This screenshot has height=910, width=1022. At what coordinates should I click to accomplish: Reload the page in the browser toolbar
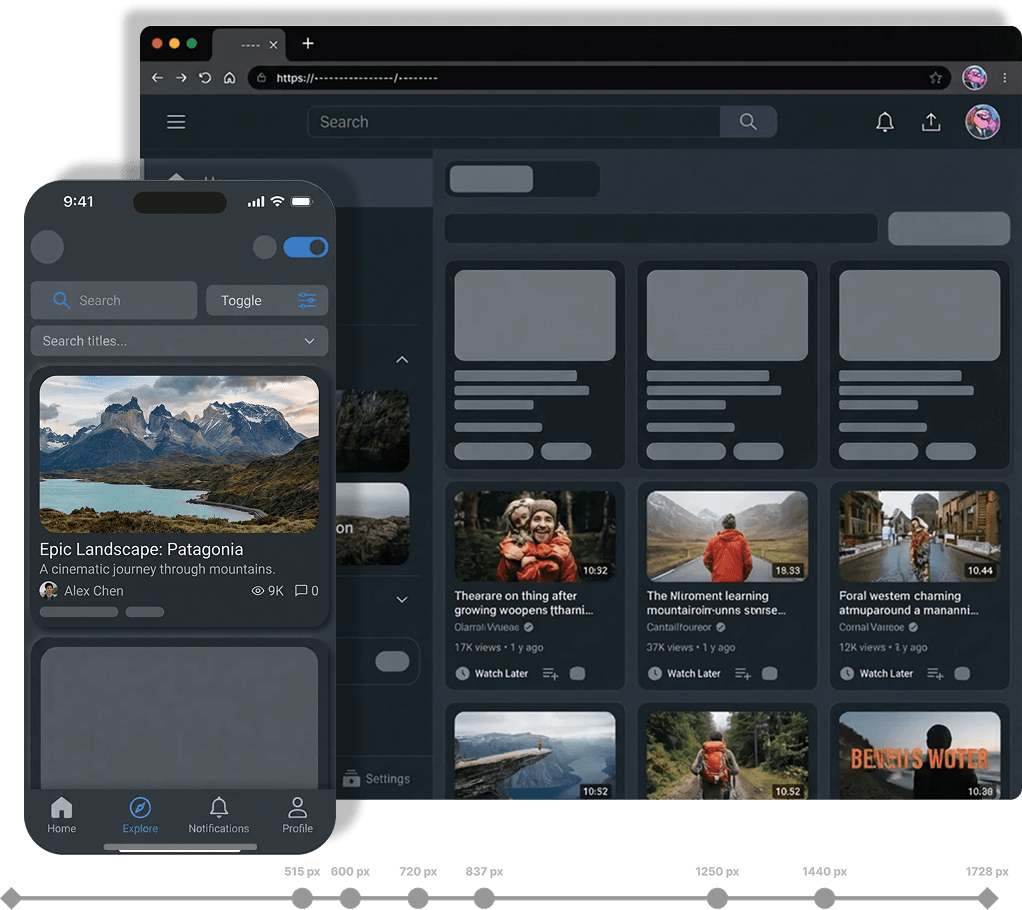pyautogui.click(x=205, y=78)
